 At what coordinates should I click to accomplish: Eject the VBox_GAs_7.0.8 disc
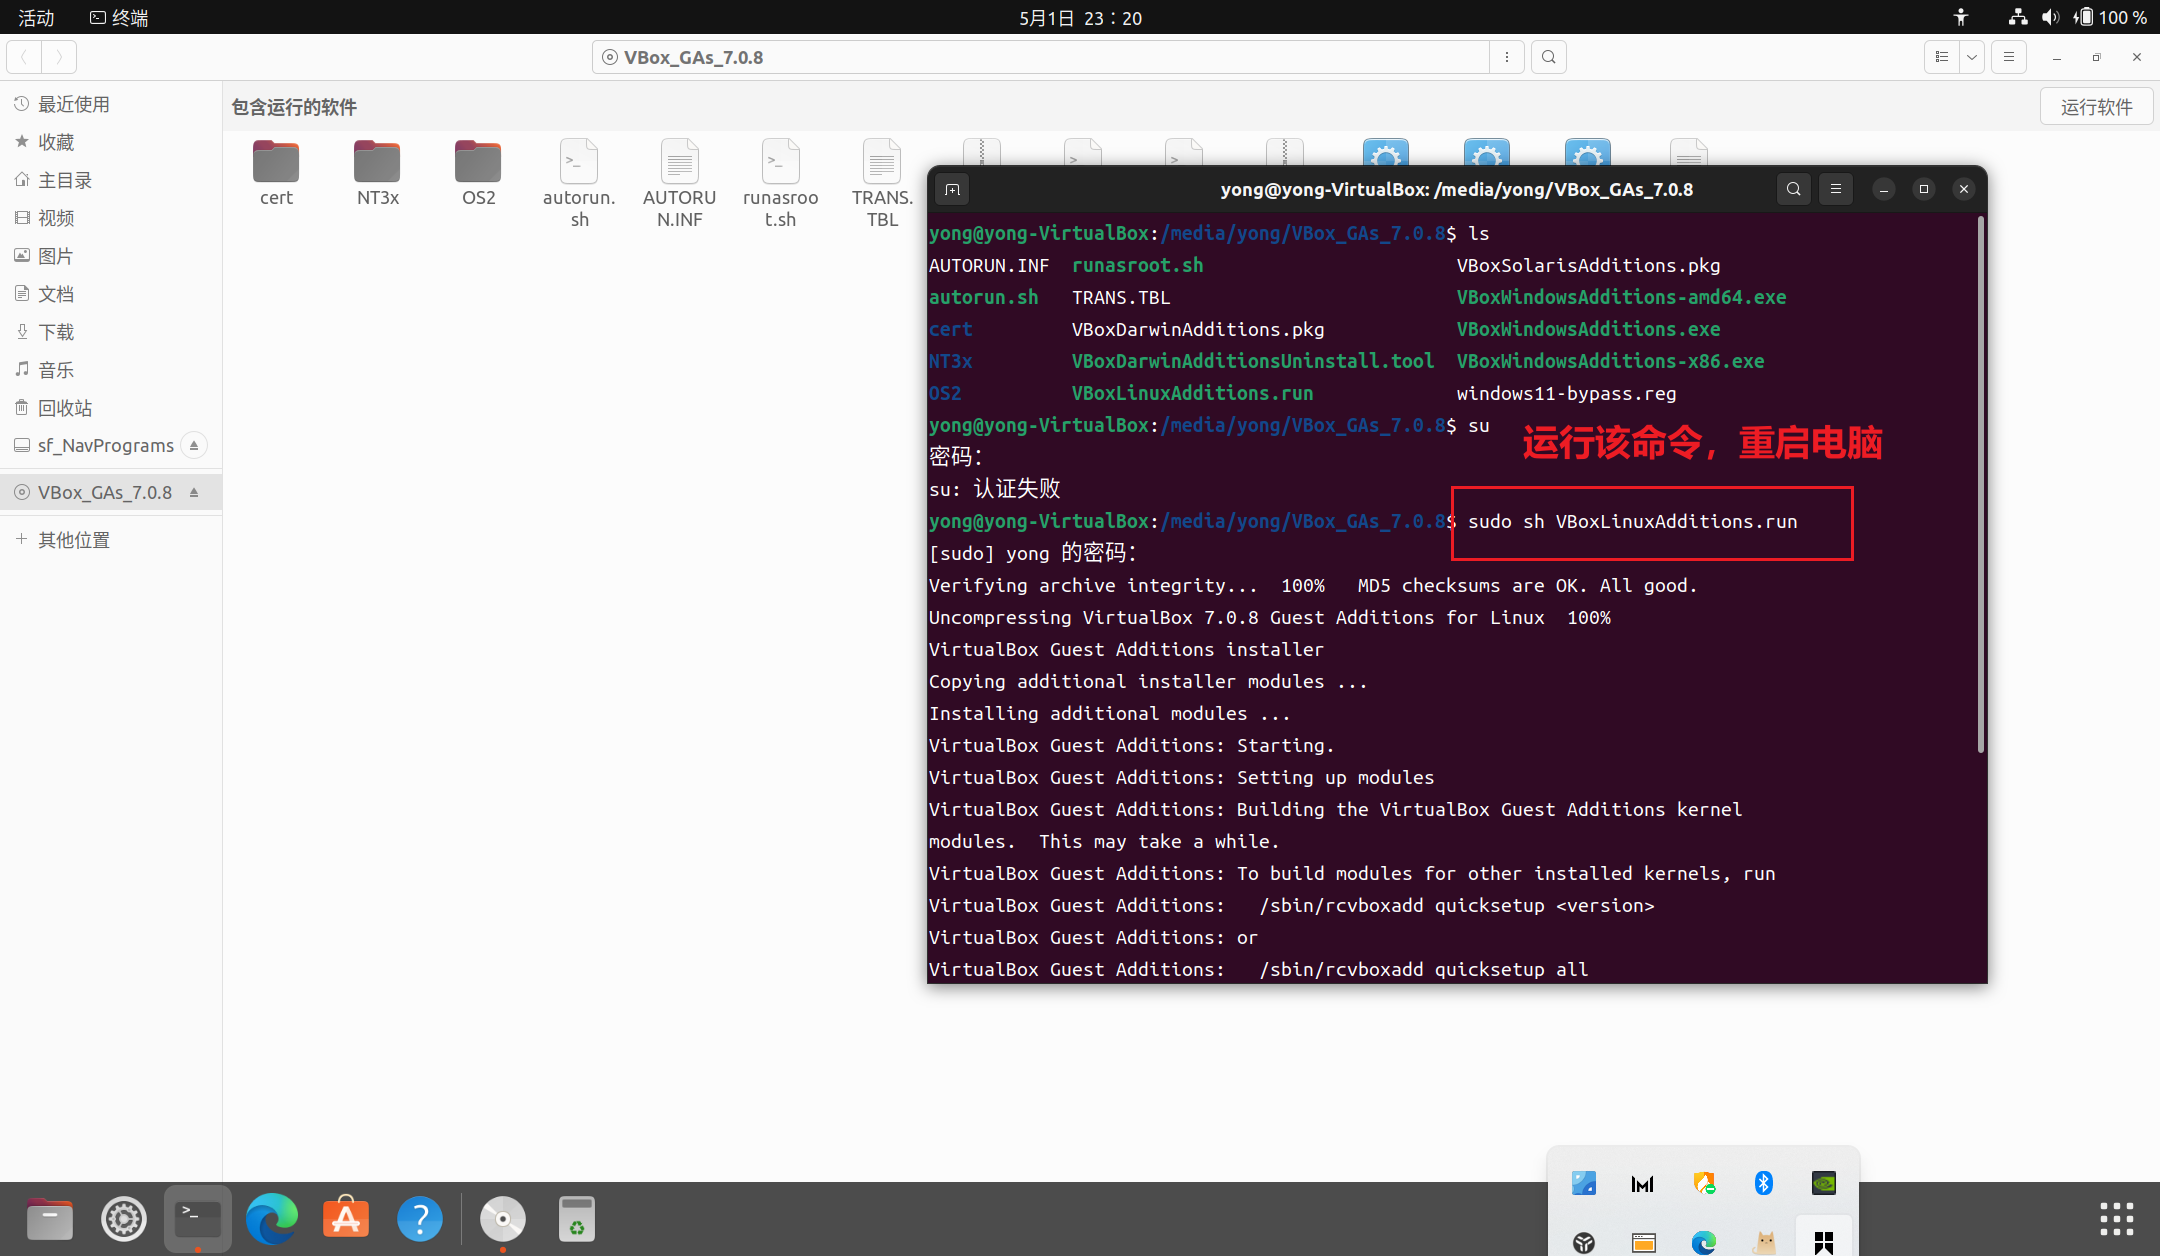[x=194, y=493]
